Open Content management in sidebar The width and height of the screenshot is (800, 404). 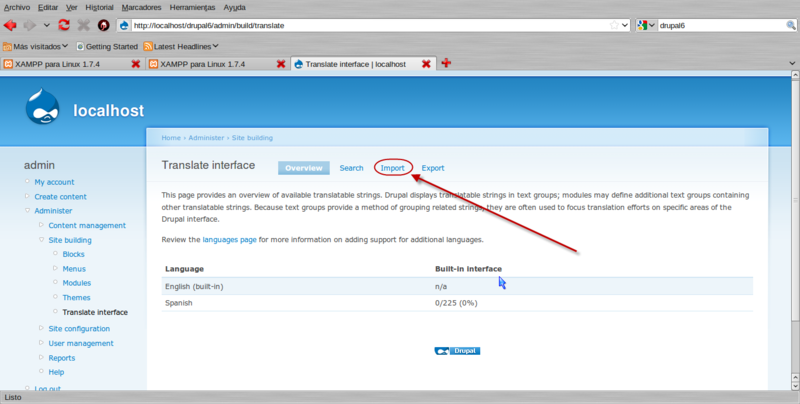[87, 225]
